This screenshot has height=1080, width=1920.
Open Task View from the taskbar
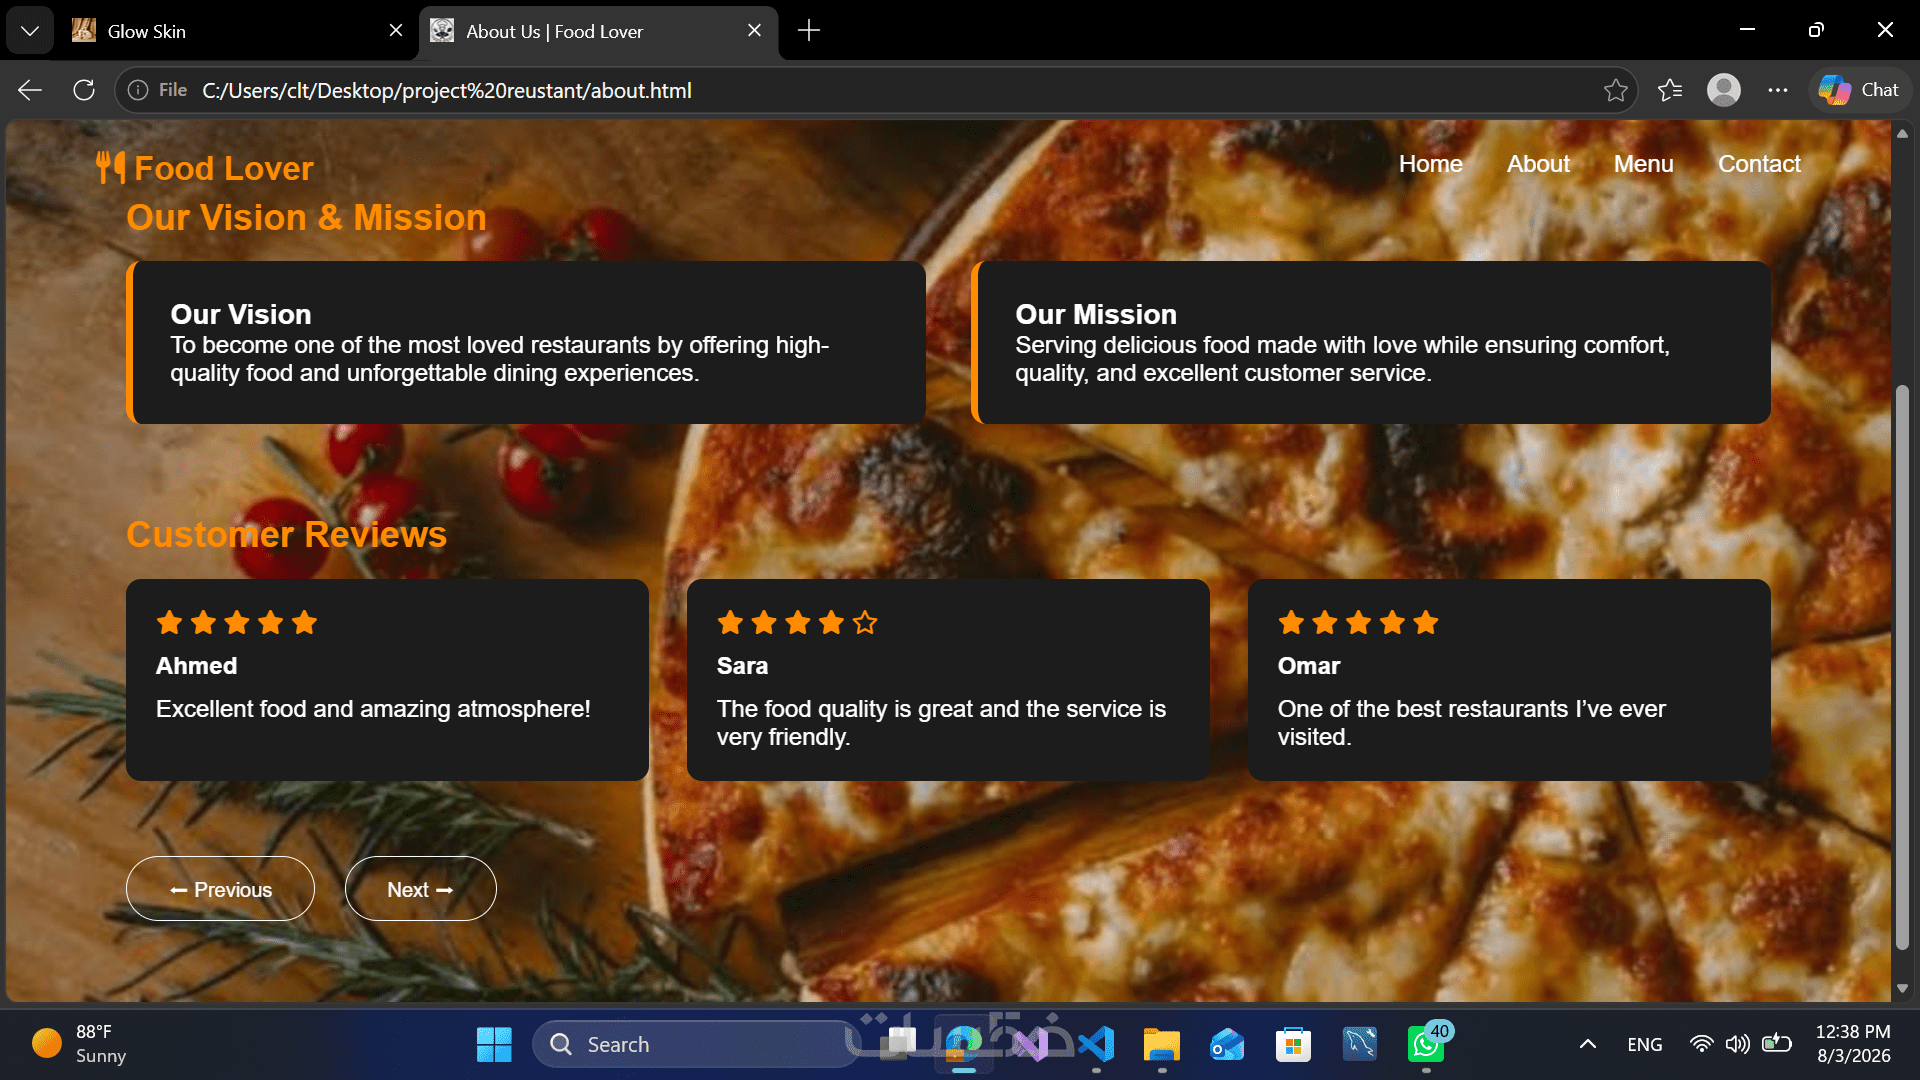pos(898,1044)
